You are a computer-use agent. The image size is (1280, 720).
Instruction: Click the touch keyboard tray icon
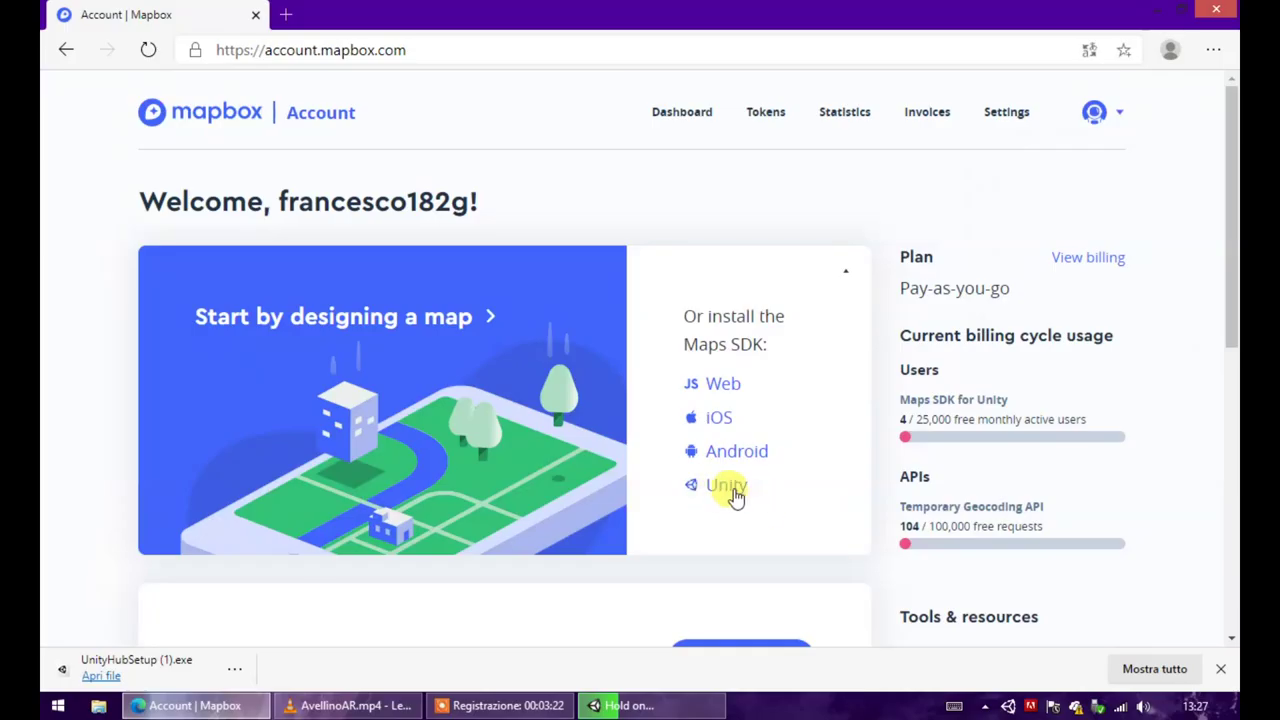[x=954, y=706]
